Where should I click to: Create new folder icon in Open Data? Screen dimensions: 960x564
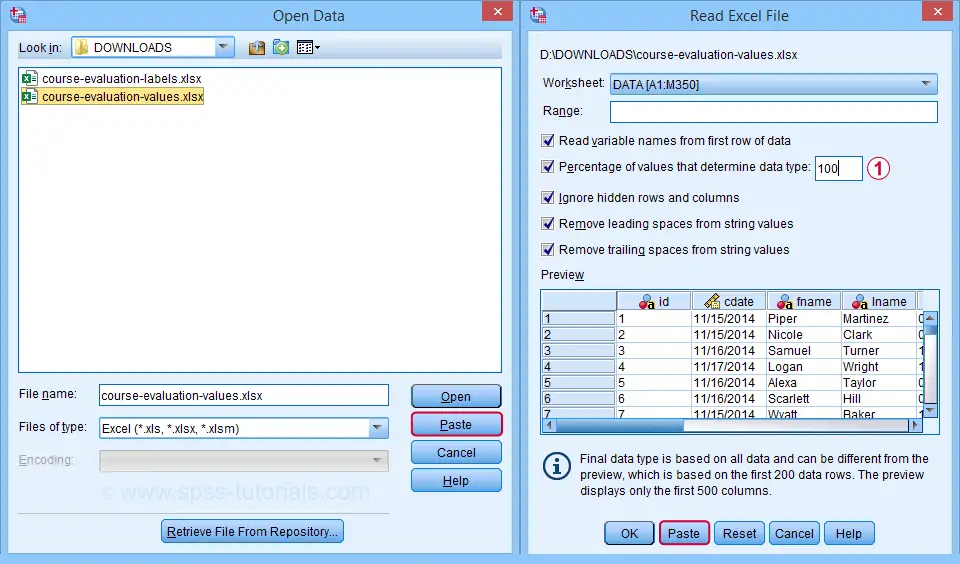(x=281, y=47)
